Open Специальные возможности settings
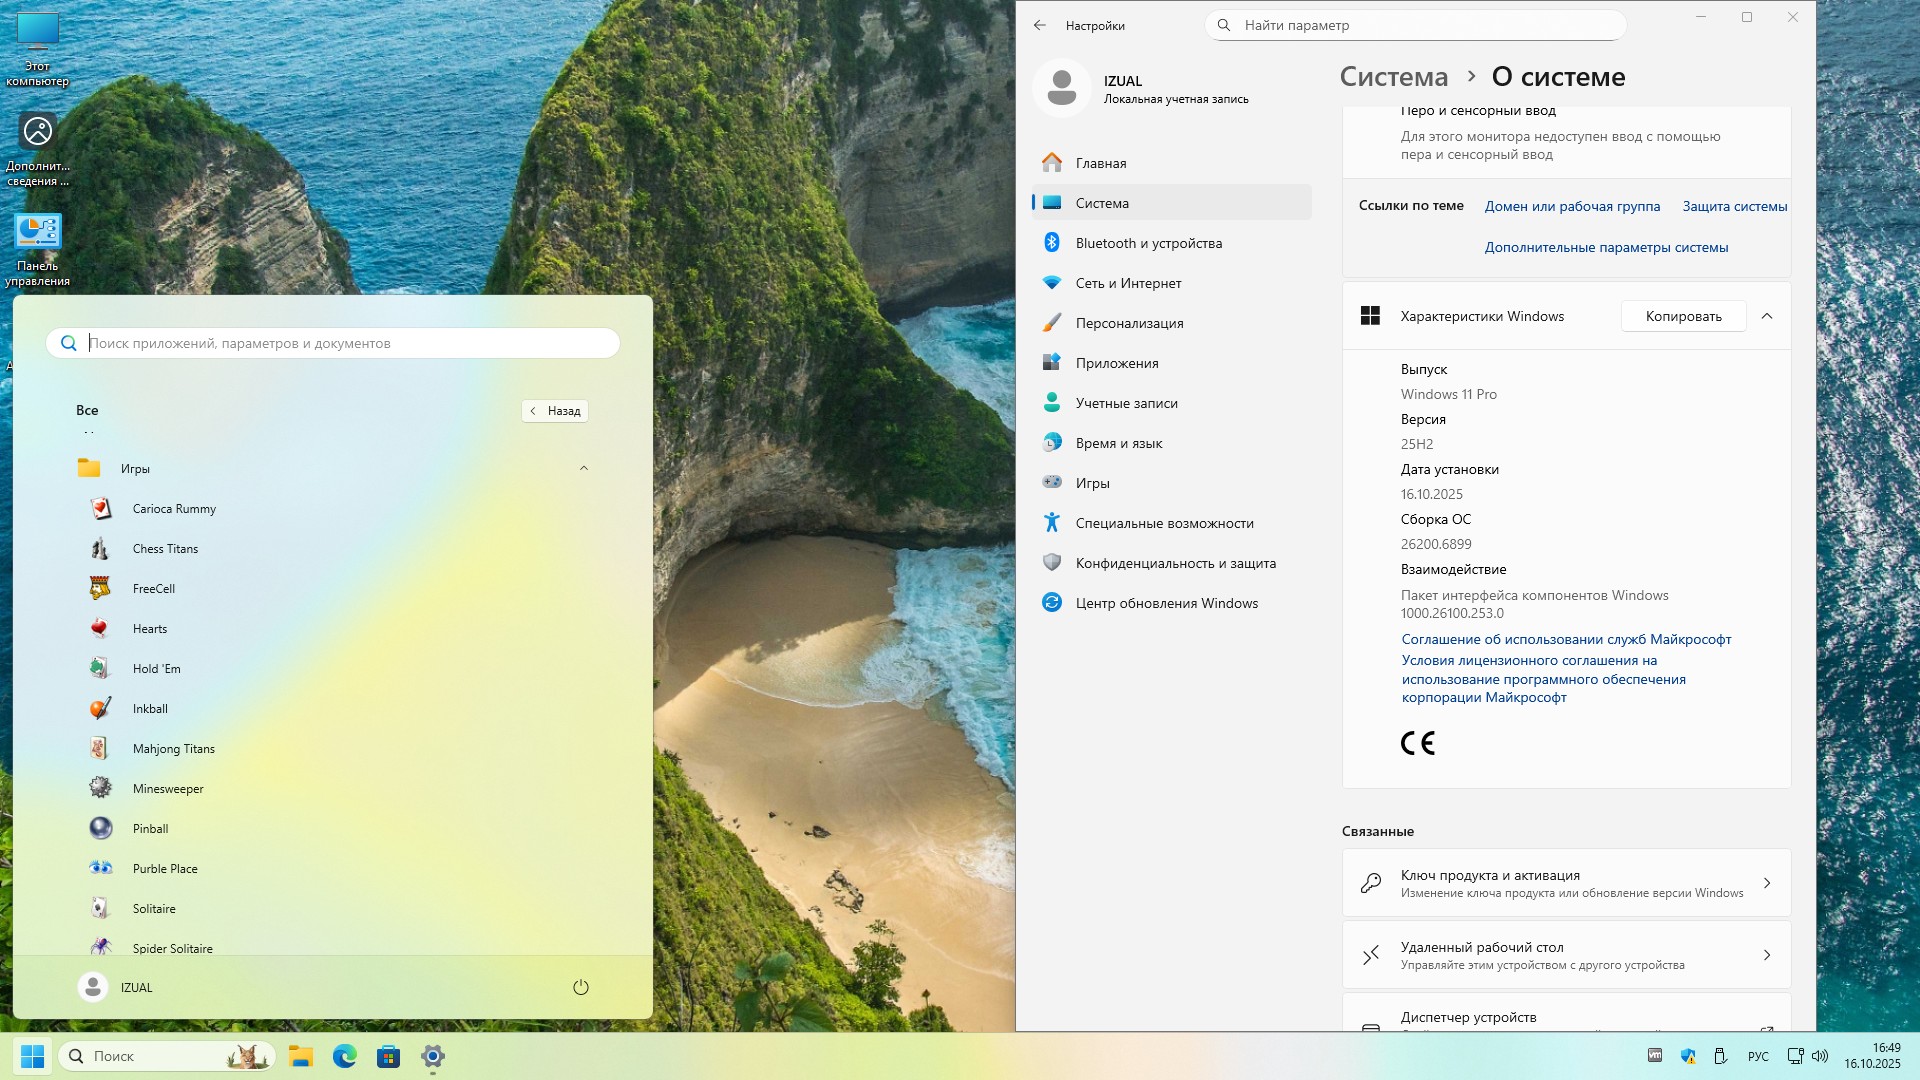The image size is (1920, 1080). [1164, 523]
